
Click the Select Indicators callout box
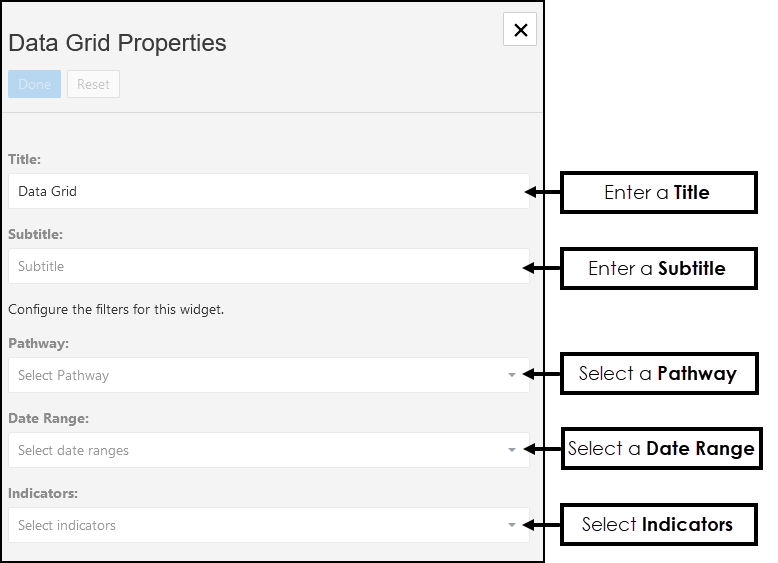658,524
